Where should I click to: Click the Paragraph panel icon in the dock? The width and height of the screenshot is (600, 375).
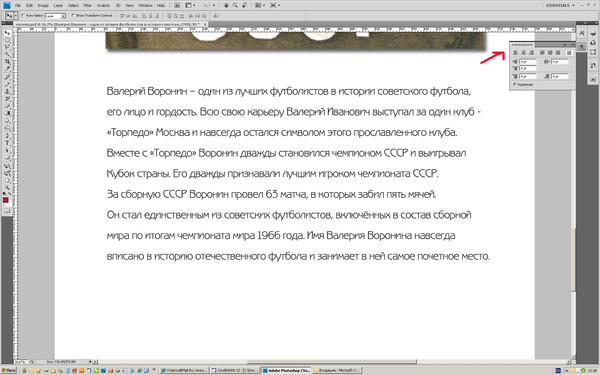(582, 46)
